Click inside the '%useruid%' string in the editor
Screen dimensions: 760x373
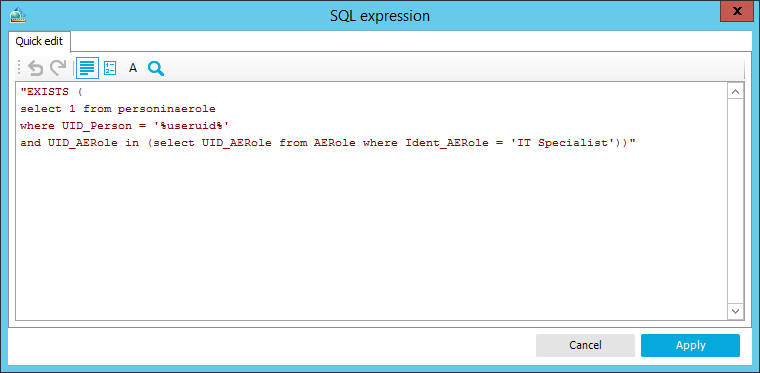coord(191,126)
